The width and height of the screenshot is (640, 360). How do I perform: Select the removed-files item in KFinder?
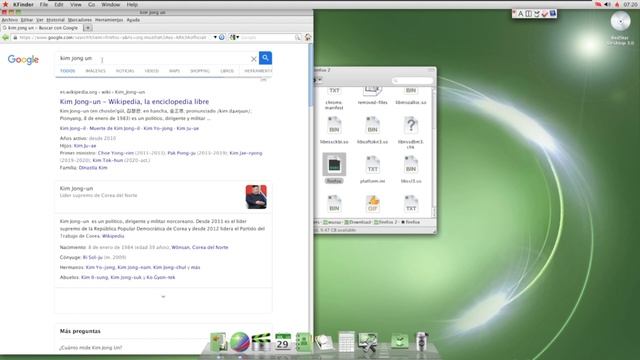(372, 96)
